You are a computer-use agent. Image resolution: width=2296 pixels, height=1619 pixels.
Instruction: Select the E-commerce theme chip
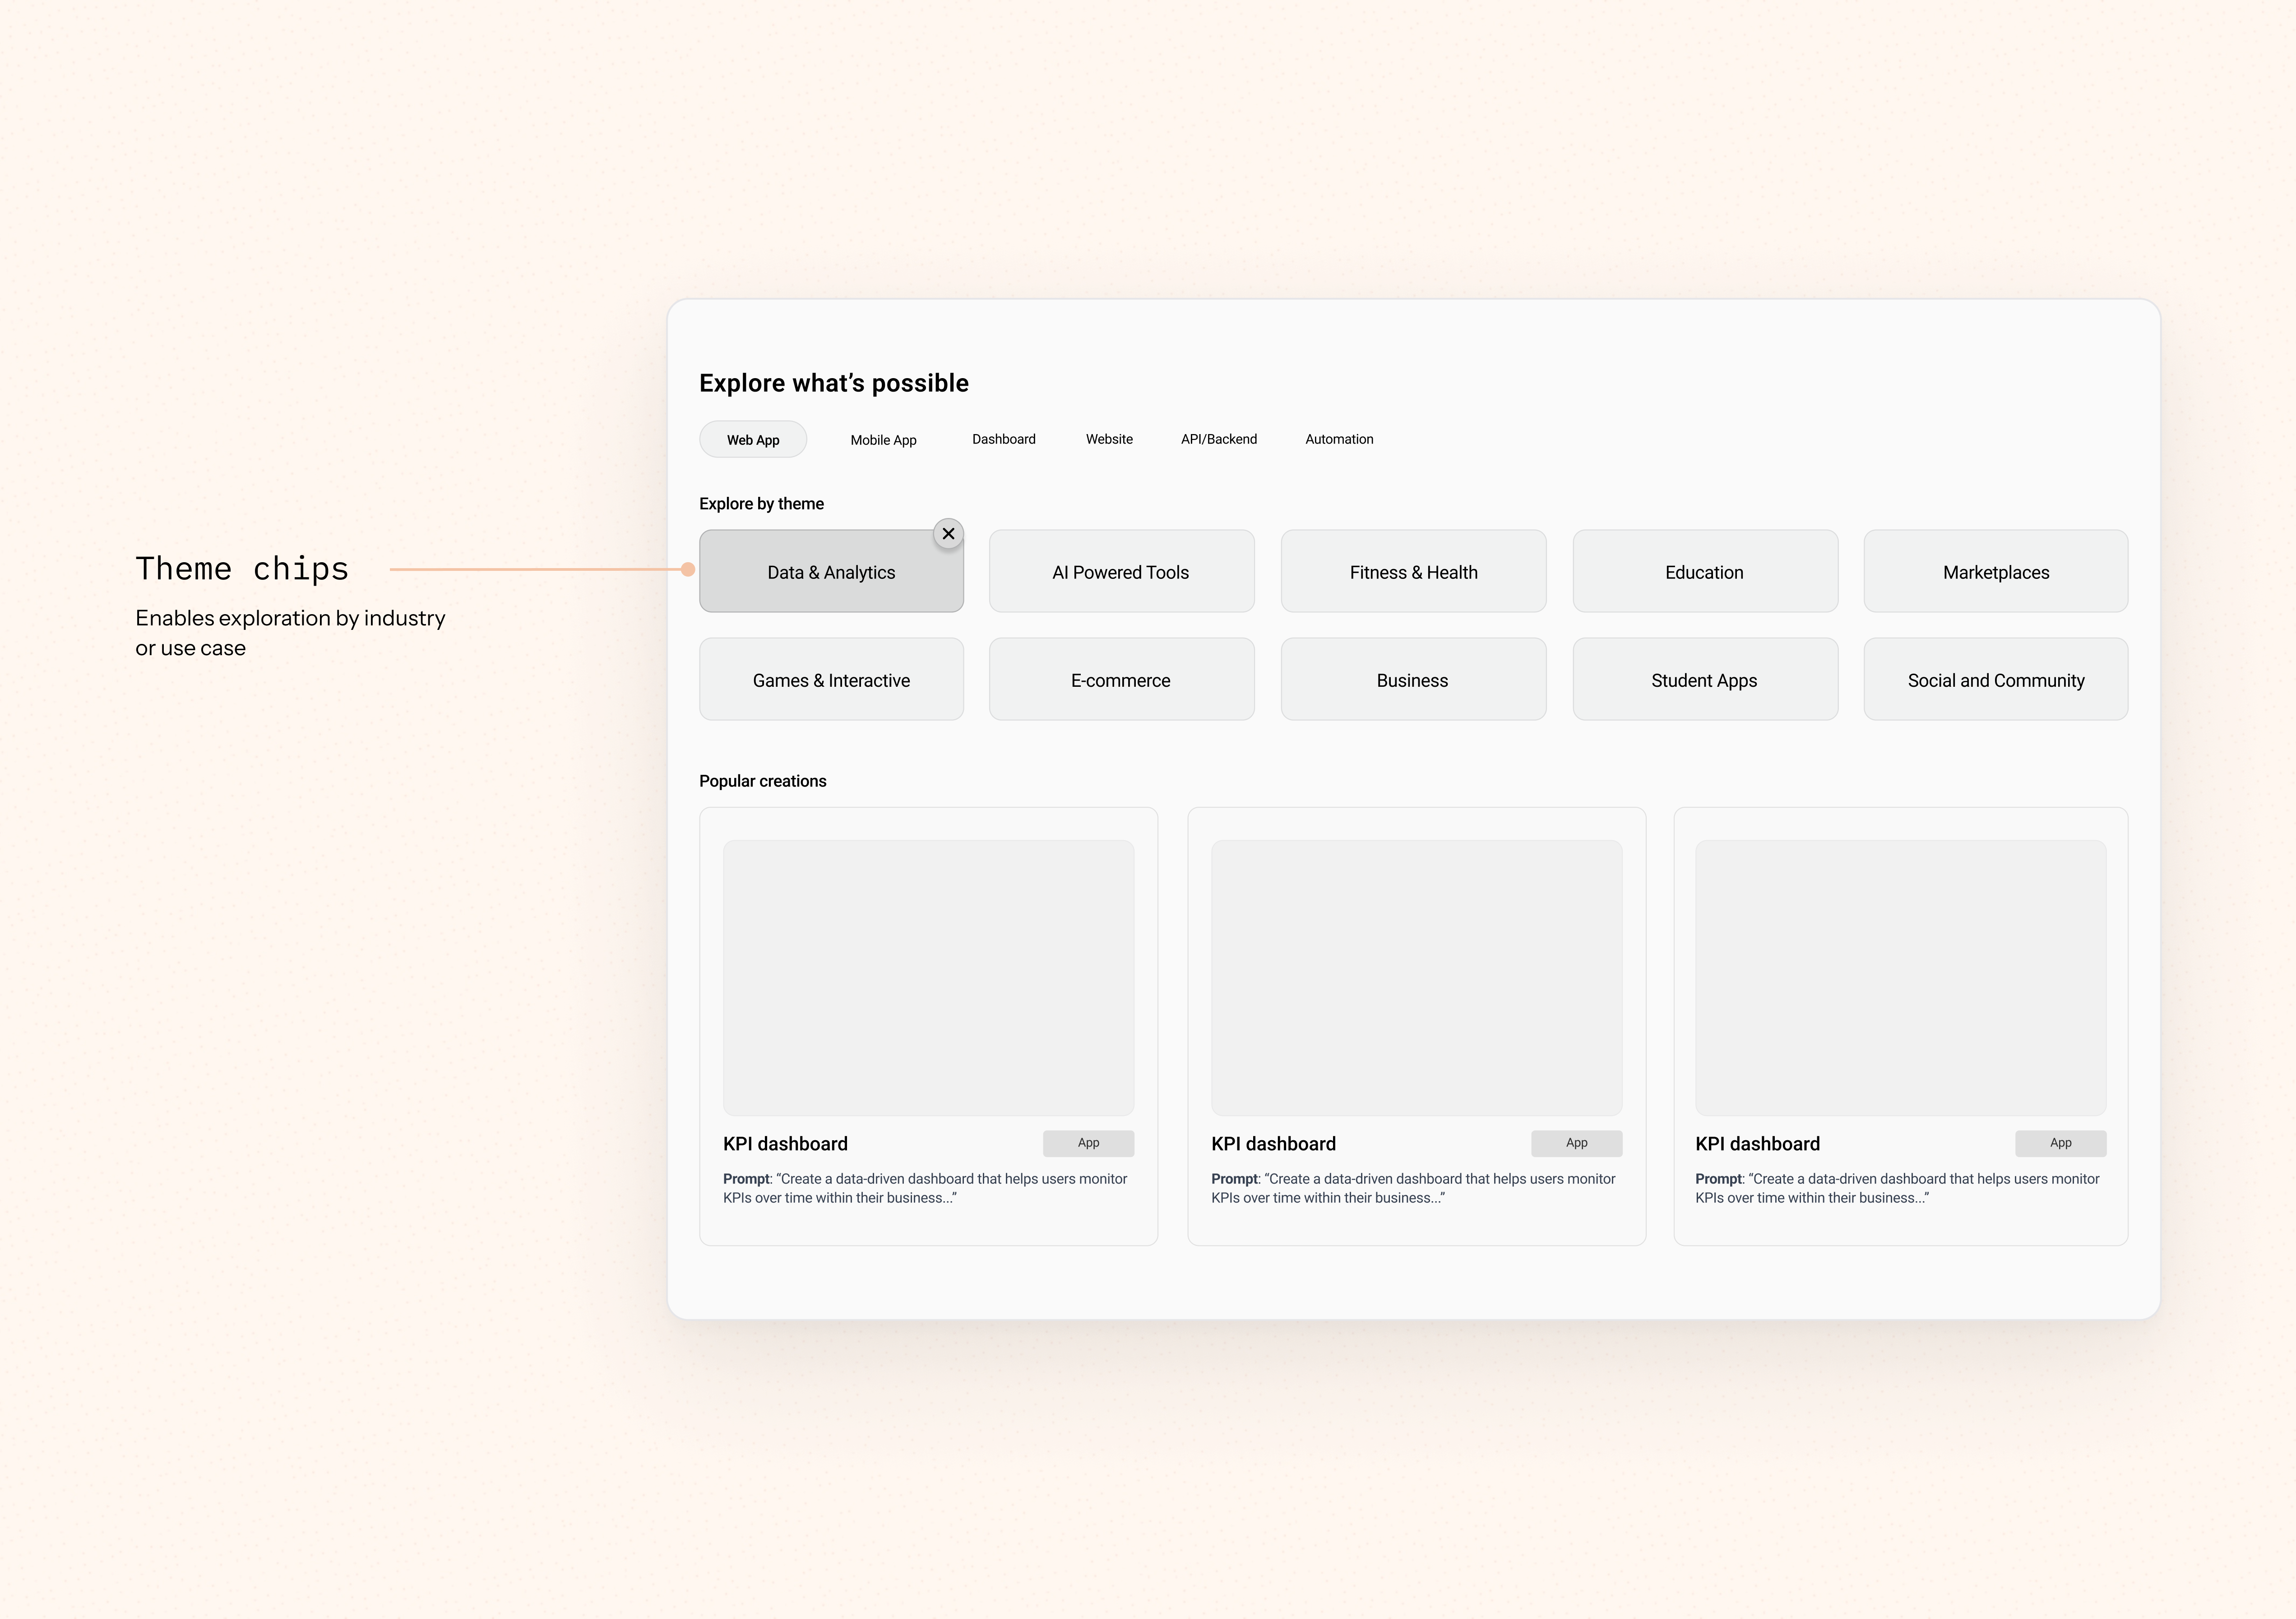1121,680
